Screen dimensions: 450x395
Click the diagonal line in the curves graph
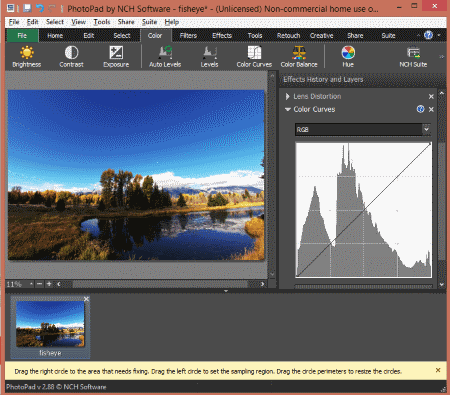(364, 210)
